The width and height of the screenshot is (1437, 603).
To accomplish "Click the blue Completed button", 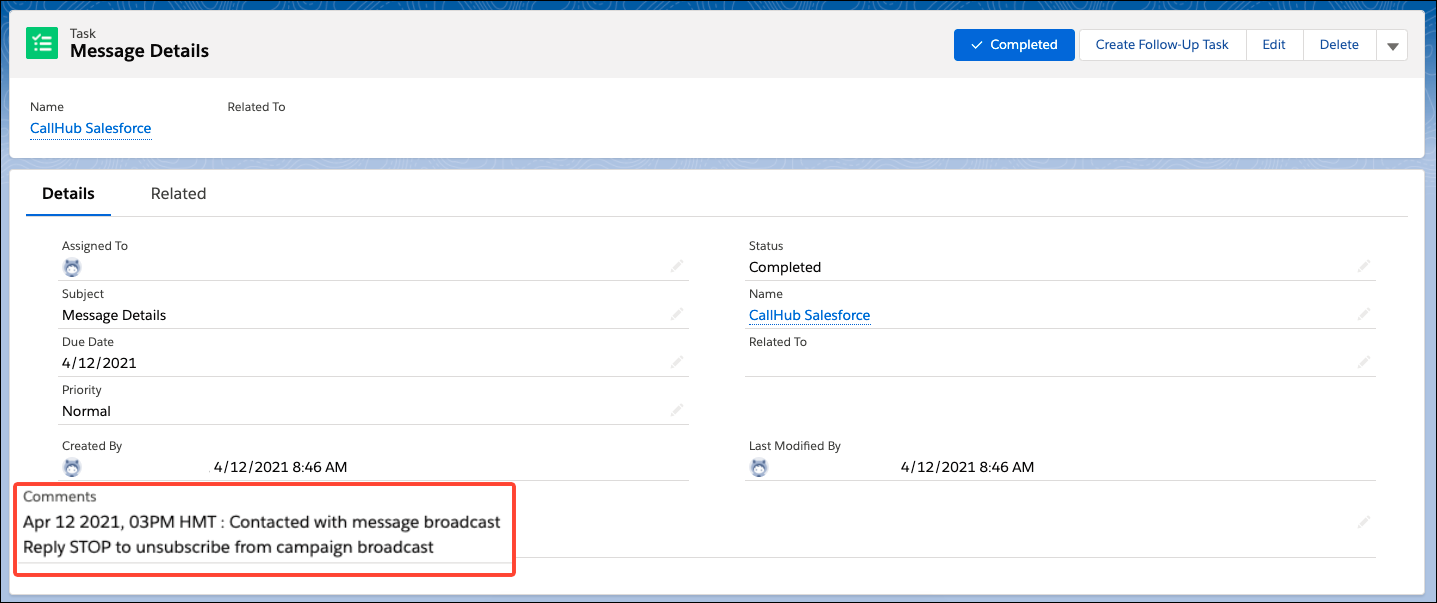I will tap(1014, 45).
